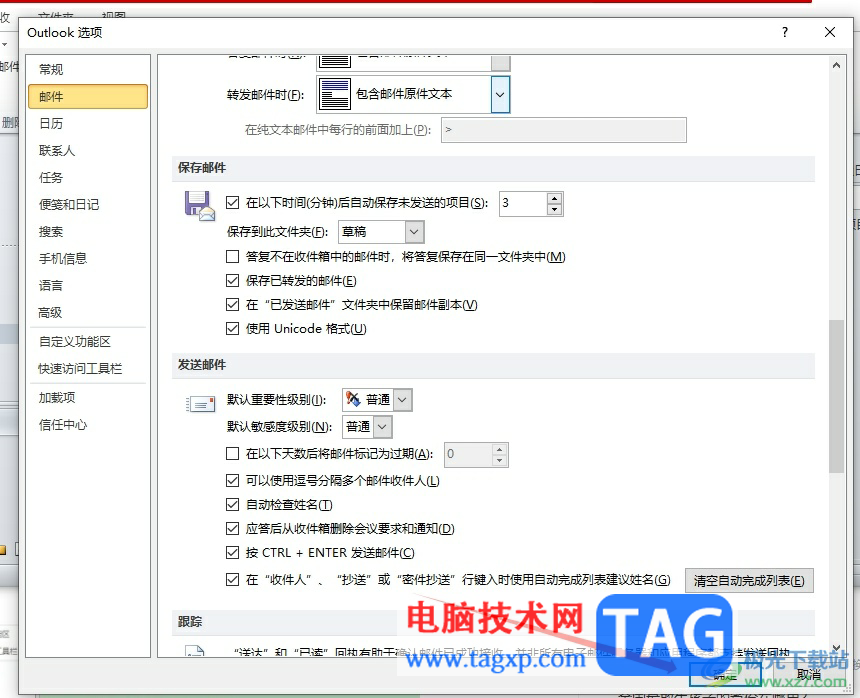Image resolution: width=860 pixels, height=698 pixels.
Task: Expand the 转发邮件时 dropdown
Action: pyautogui.click(x=500, y=94)
